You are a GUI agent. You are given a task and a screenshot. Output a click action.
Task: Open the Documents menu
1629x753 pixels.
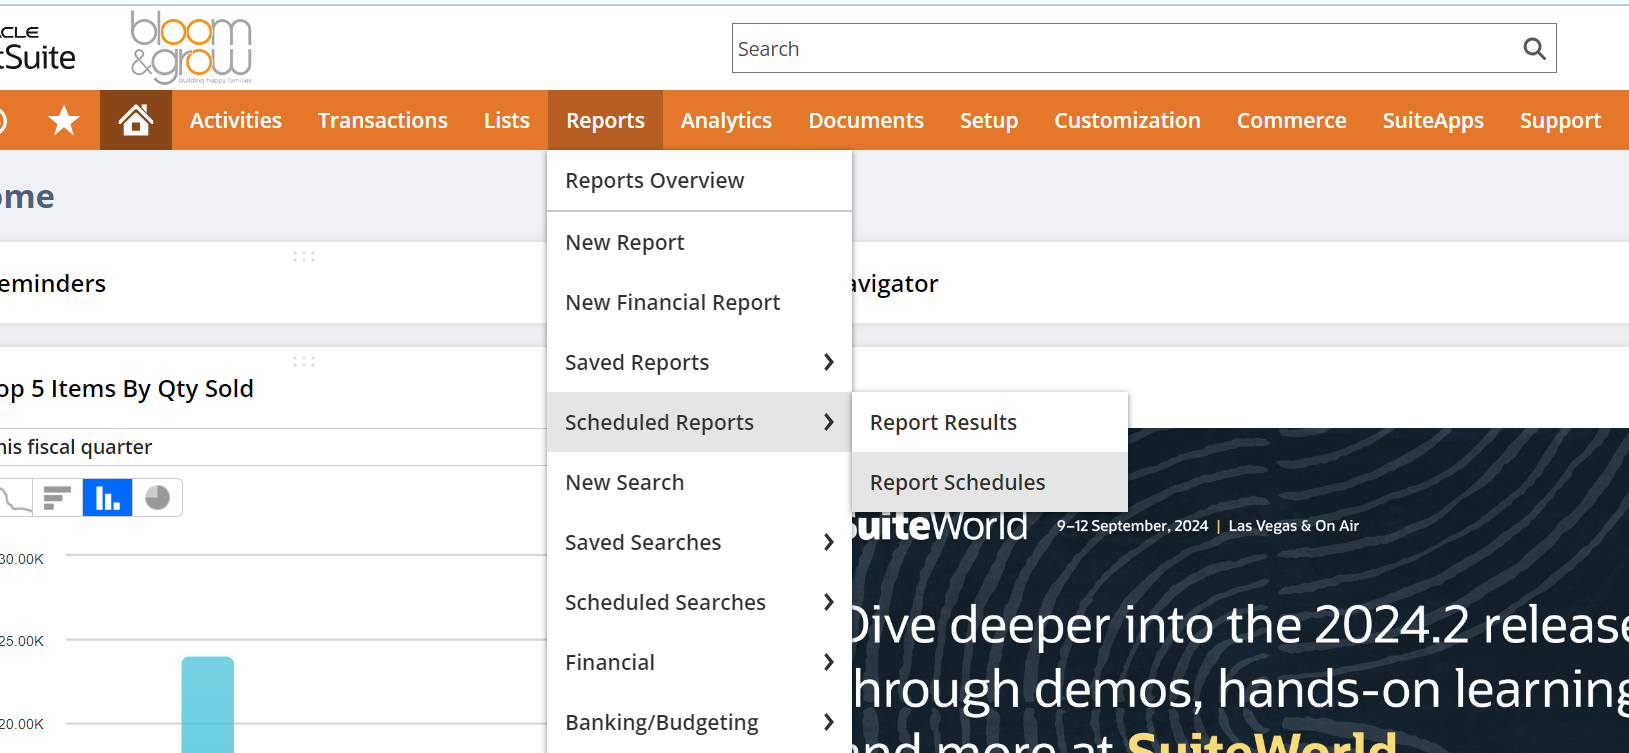866,120
